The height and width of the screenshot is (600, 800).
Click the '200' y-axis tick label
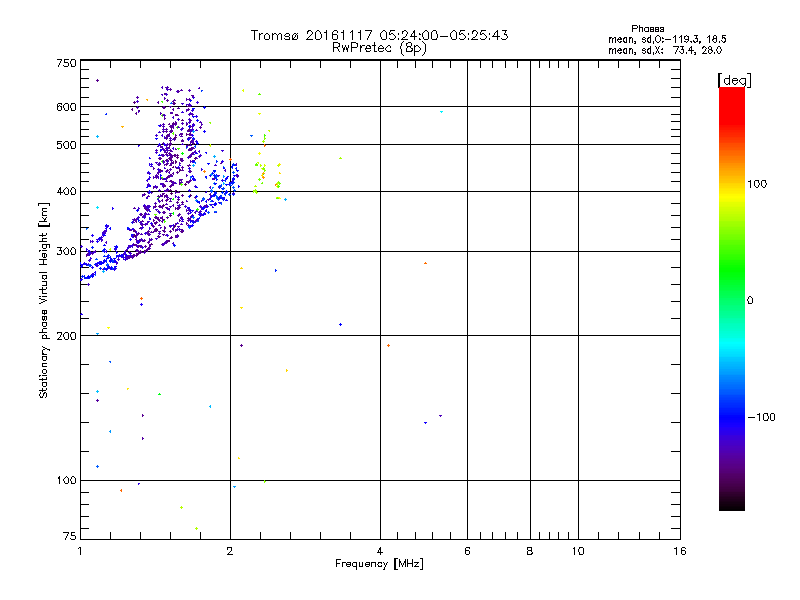(66, 336)
